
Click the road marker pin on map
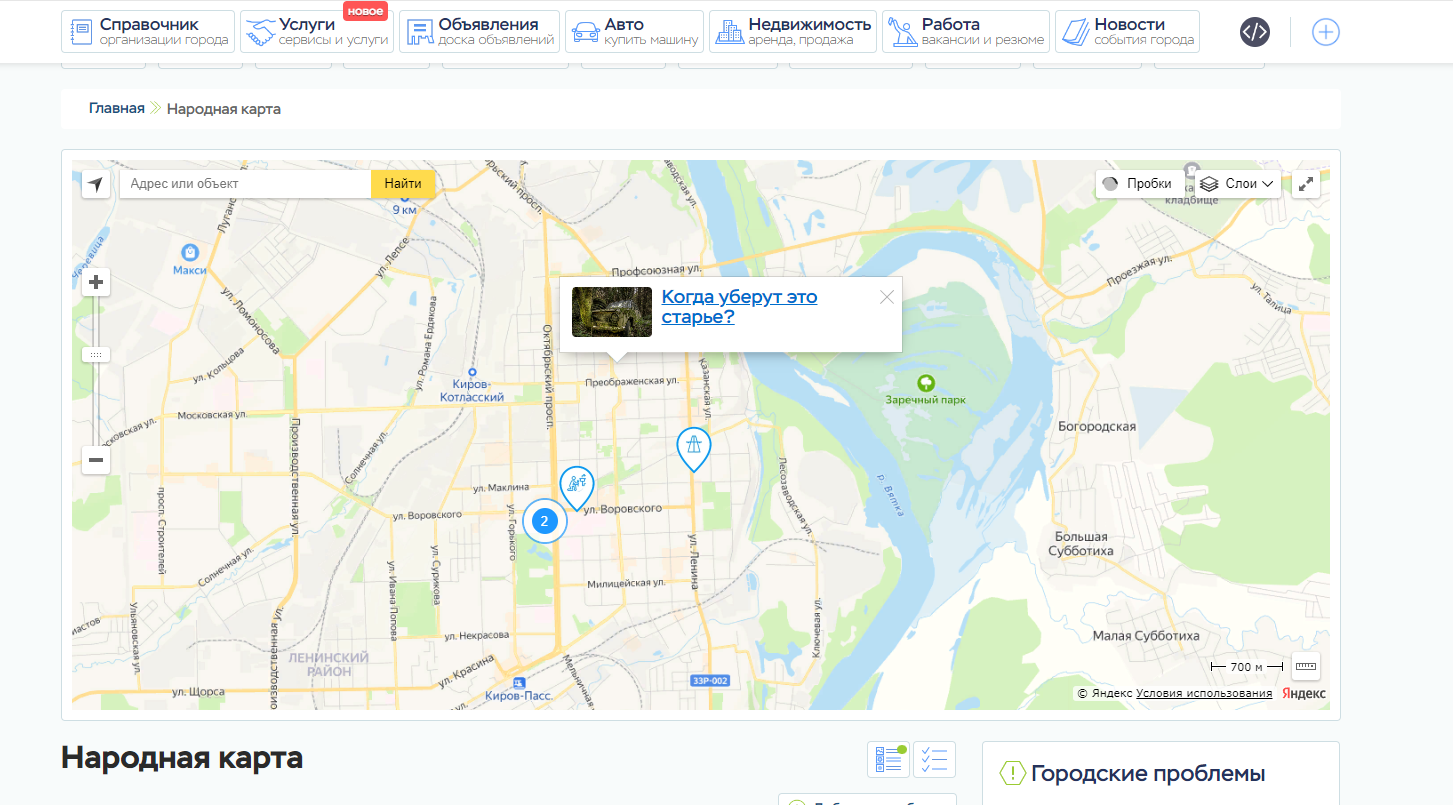(x=693, y=447)
